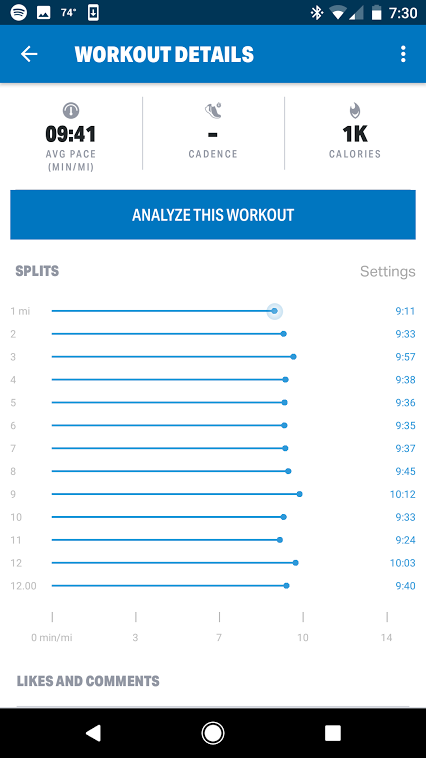The image size is (426, 758).
Task: Click Analyze This Workout button
Action: click(x=213, y=215)
